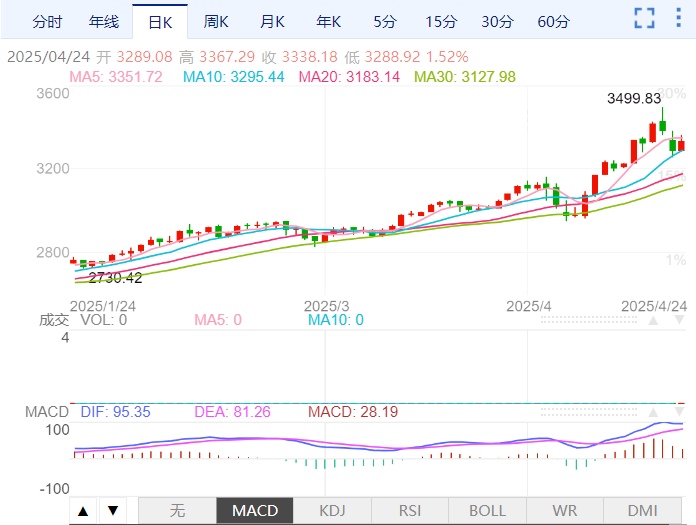Image resolution: width=696 pixels, height=525 pixels.
Task: Click the up triangle beside indicator tabs
Action: coord(83,511)
